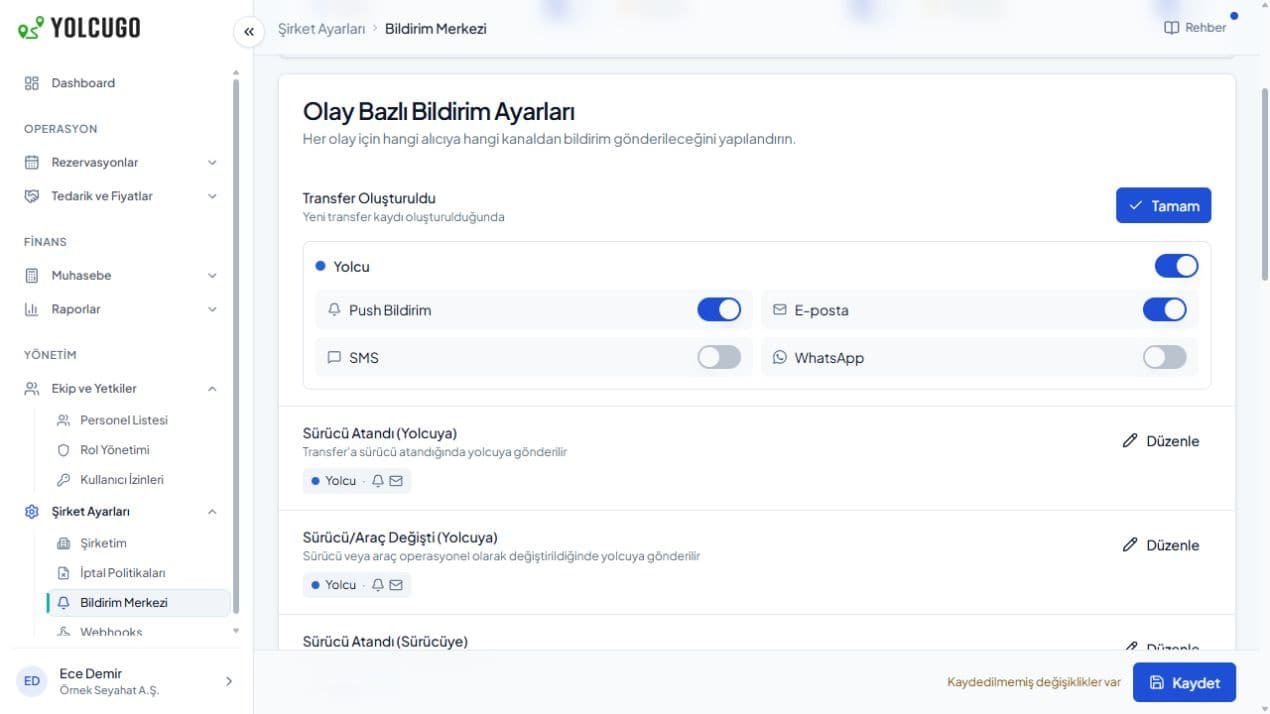This screenshot has height=714, width=1270.
Task: Collapse the Şirket Ayarları chevron
Action: (x=212, y=511)
